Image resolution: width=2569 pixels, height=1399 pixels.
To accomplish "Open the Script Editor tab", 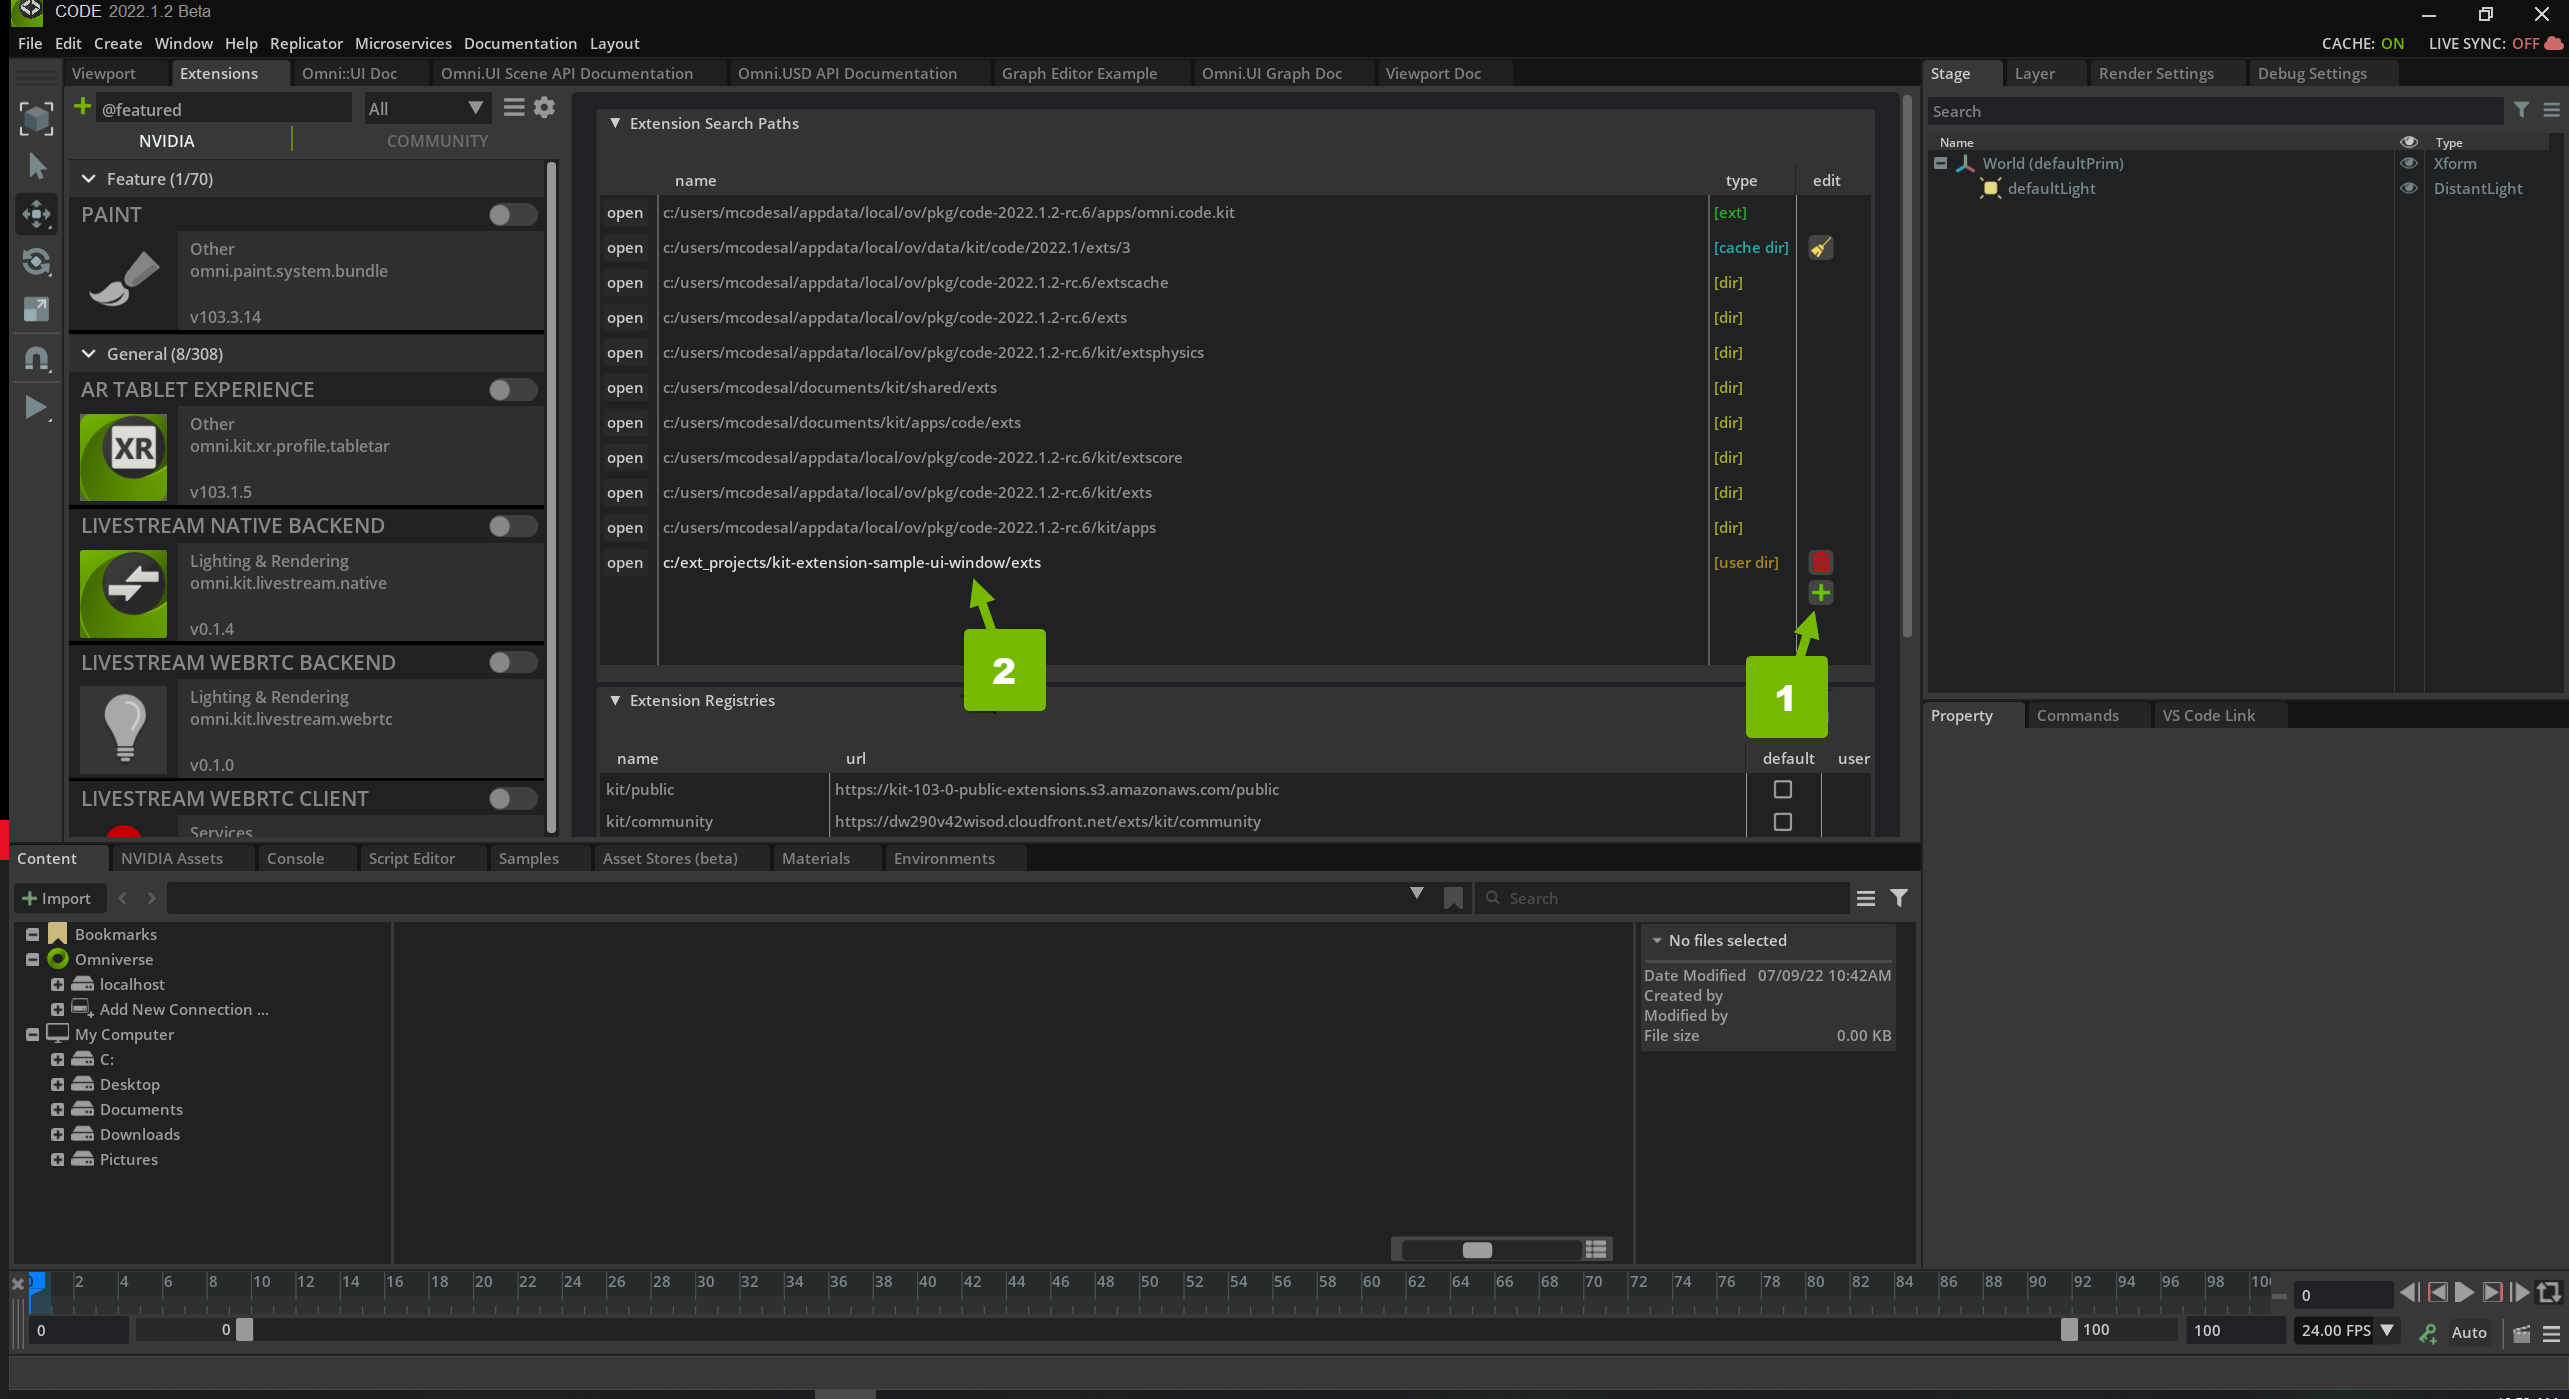I will 411,859.
